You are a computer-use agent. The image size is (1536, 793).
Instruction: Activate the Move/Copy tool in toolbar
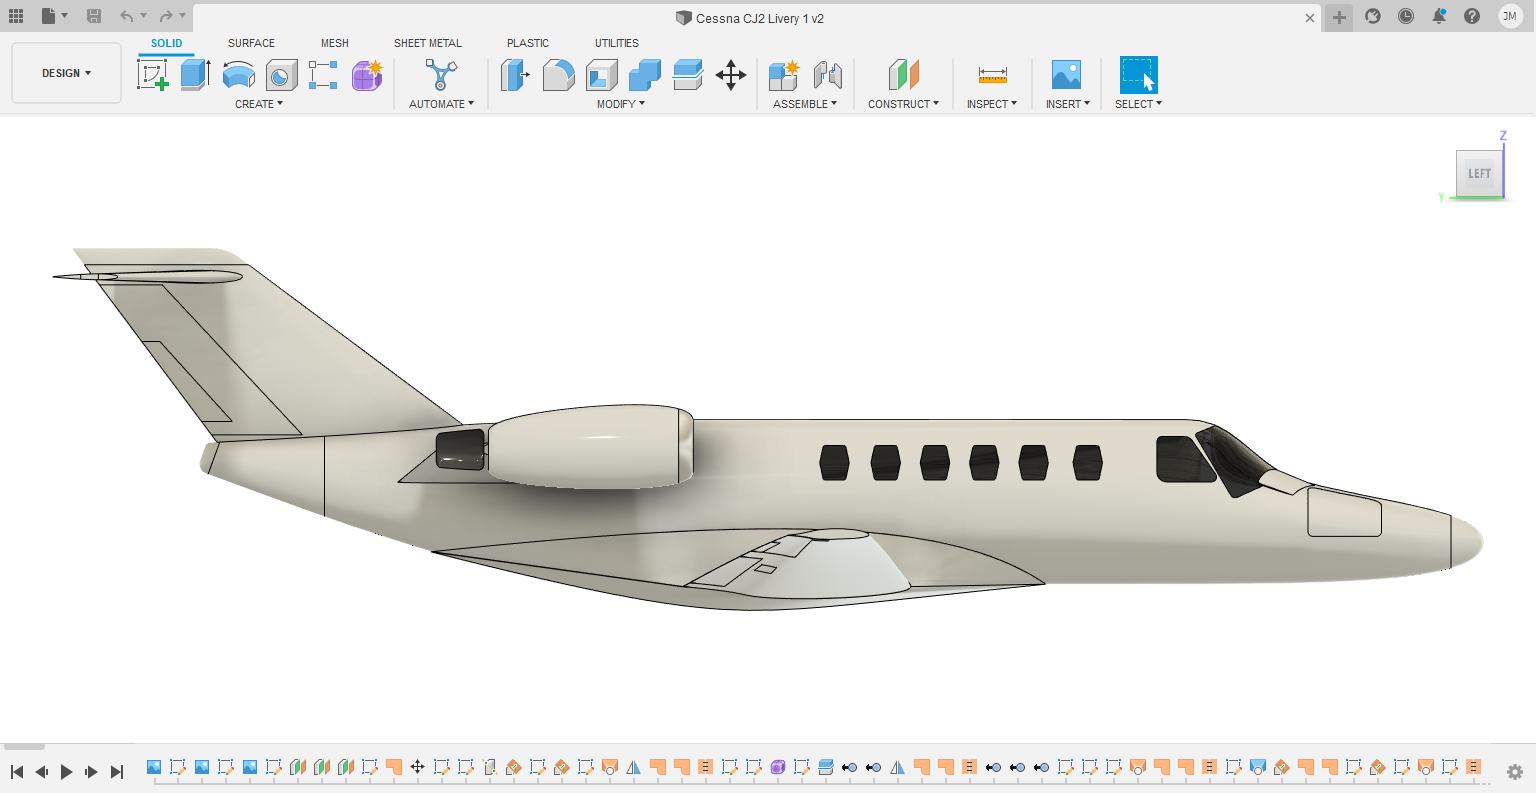(x=731, y=75)
